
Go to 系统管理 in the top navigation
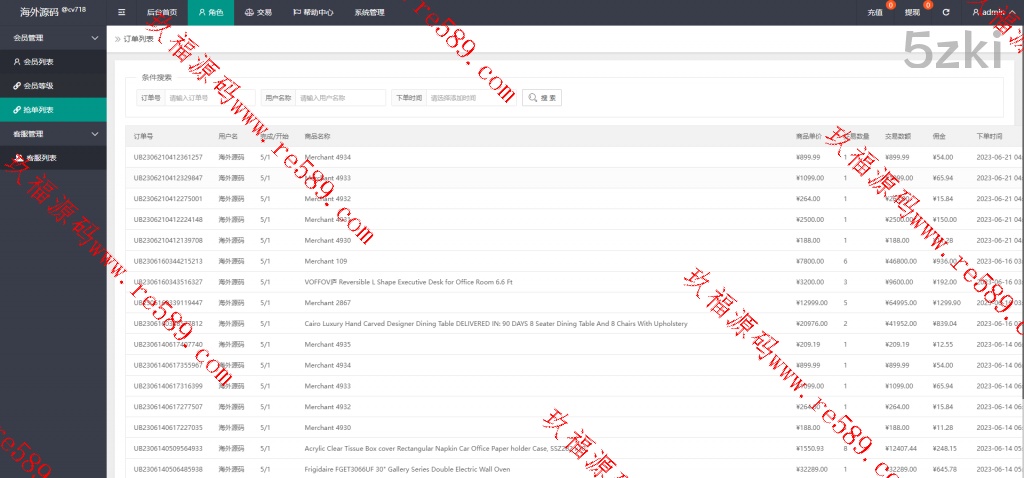pos(369,12)
